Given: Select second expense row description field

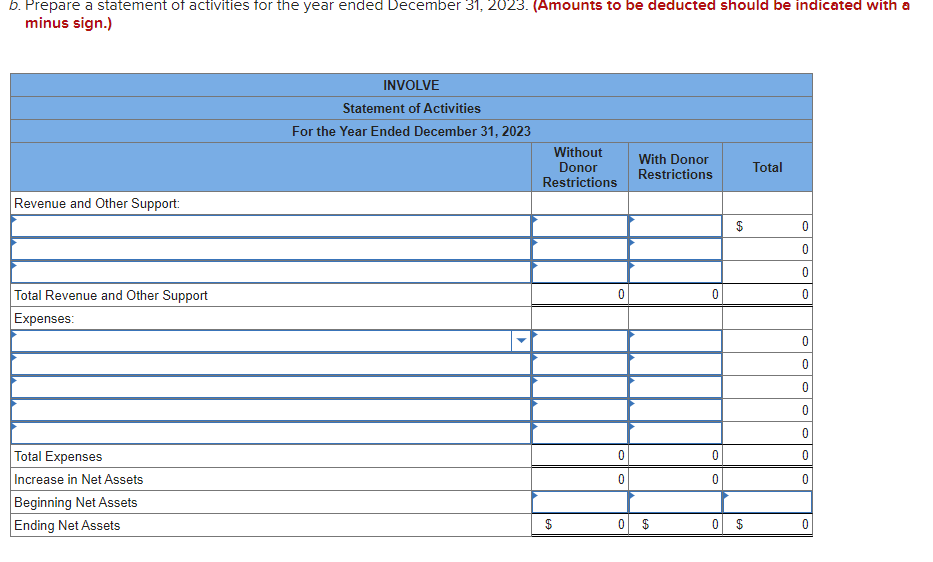Looking at the screenshot, I should (271, 364).
